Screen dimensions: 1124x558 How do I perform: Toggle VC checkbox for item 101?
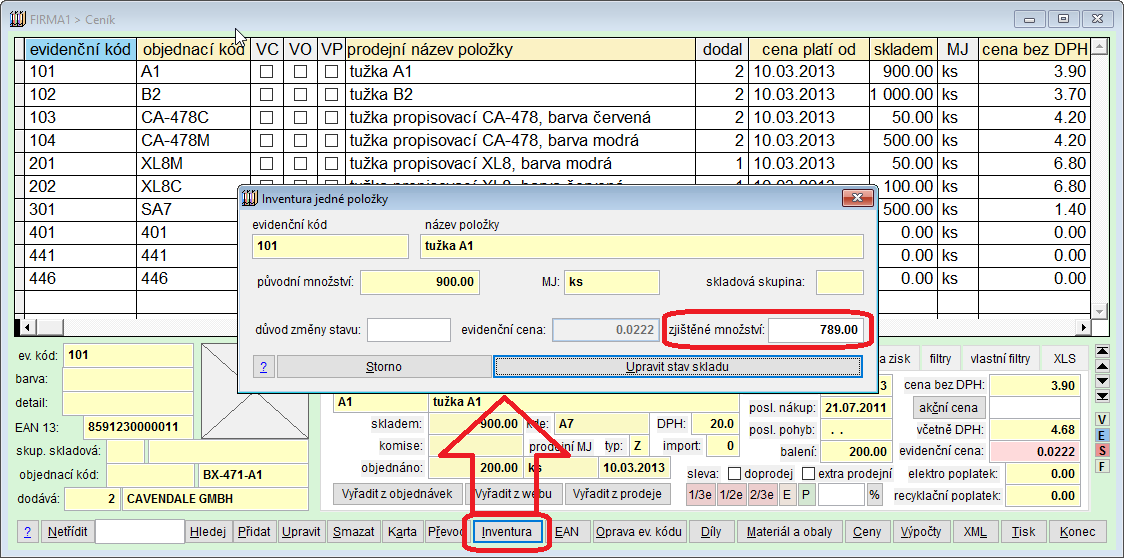267,72
